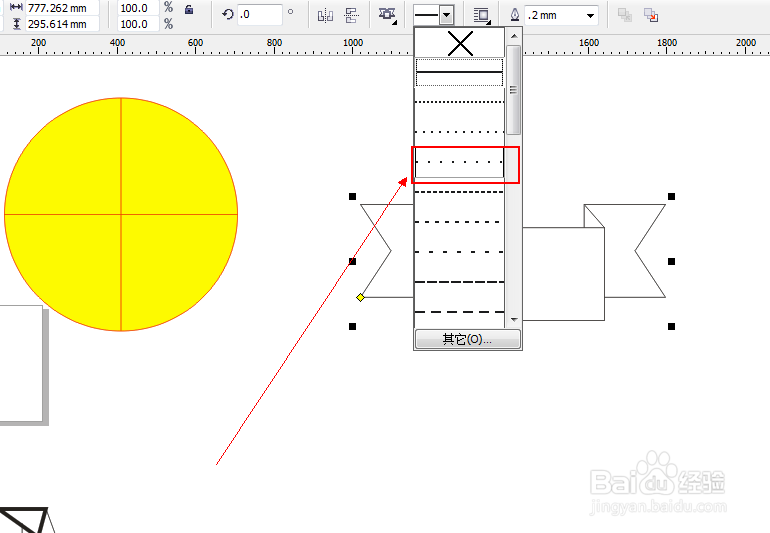Viewport: 770px width, 533px height.
Task: Click the behind-fill outline options icon
Action: pyautogui.click(x=482, y=16)
